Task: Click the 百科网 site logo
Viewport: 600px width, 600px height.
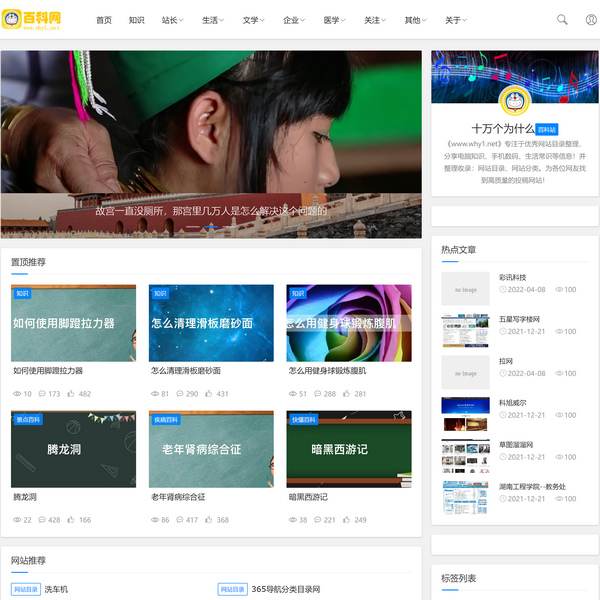Action: 33,19
